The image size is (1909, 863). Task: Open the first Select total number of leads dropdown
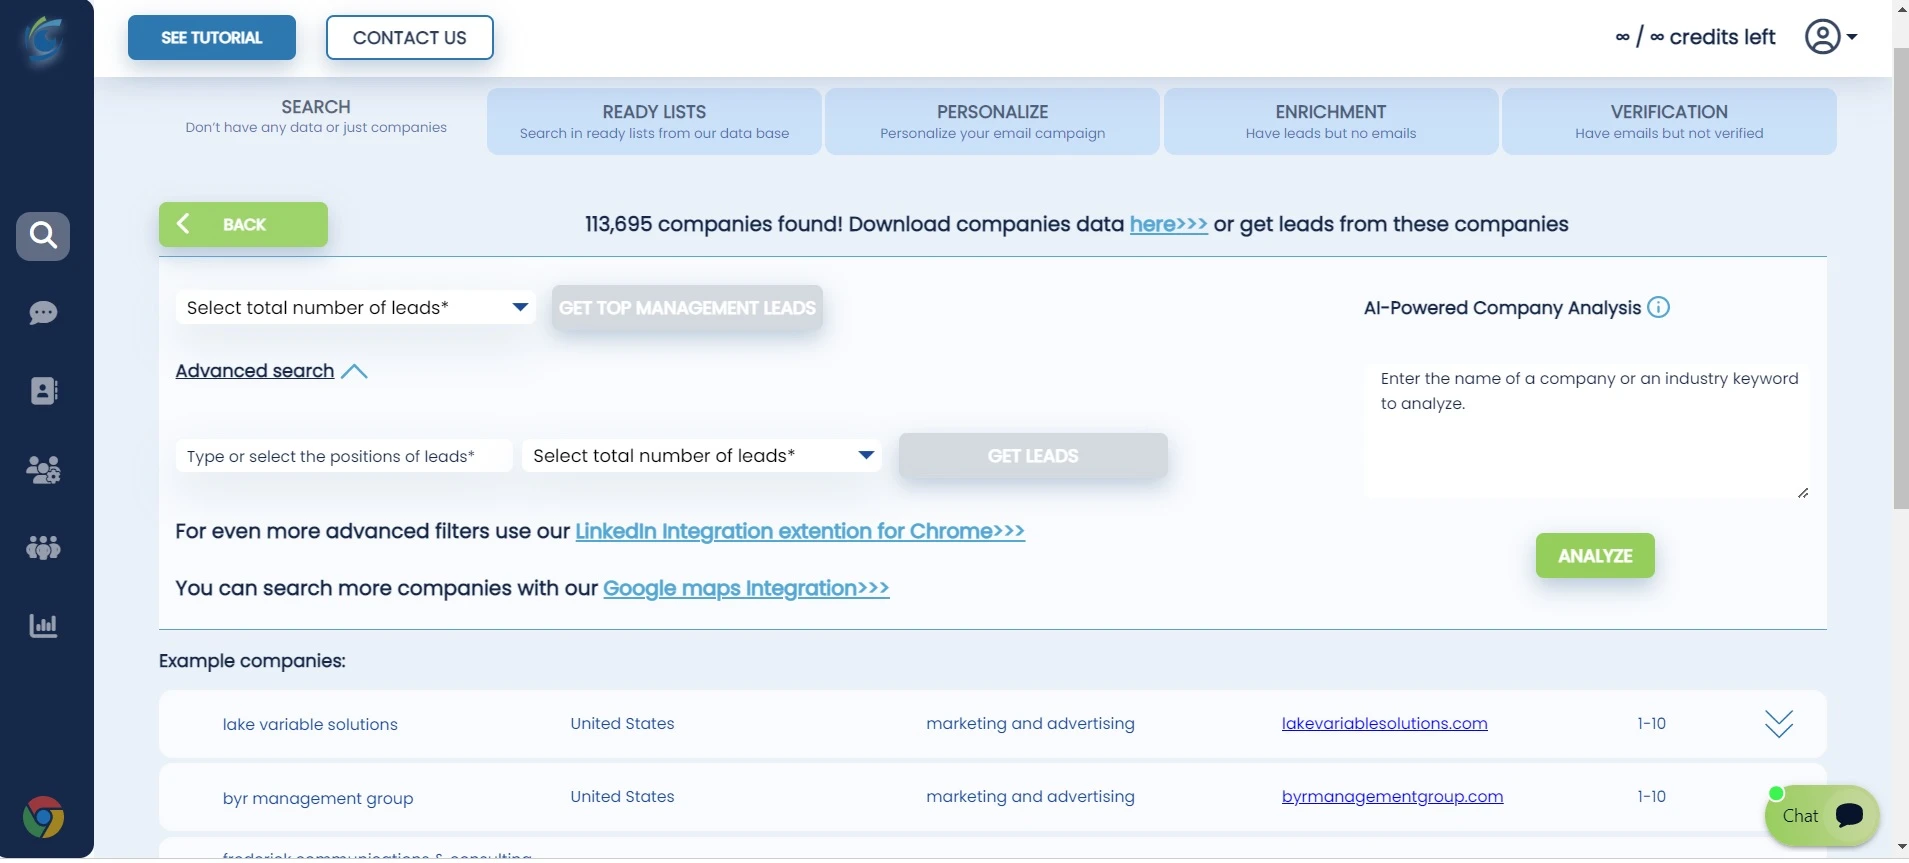(x=356, y=307)
